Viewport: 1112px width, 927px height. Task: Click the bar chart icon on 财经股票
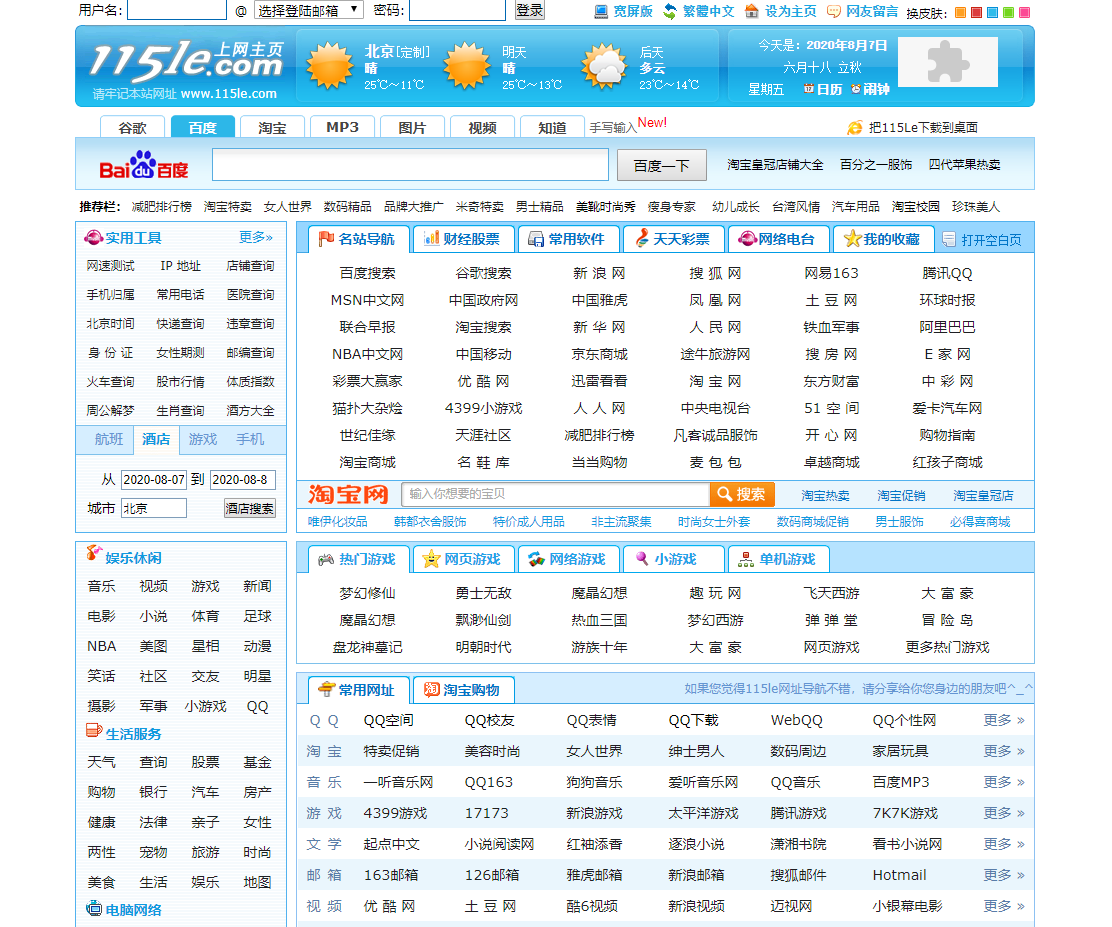pyautogui.click(x=431, y=238)
